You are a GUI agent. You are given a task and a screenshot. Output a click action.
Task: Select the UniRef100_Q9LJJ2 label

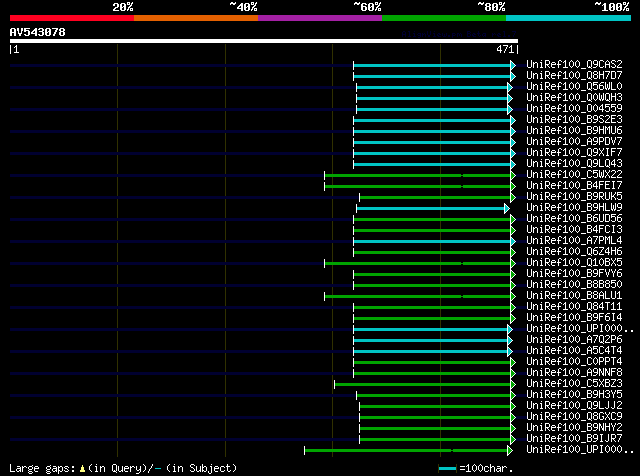pyautogui.click(x=574, y=406)
